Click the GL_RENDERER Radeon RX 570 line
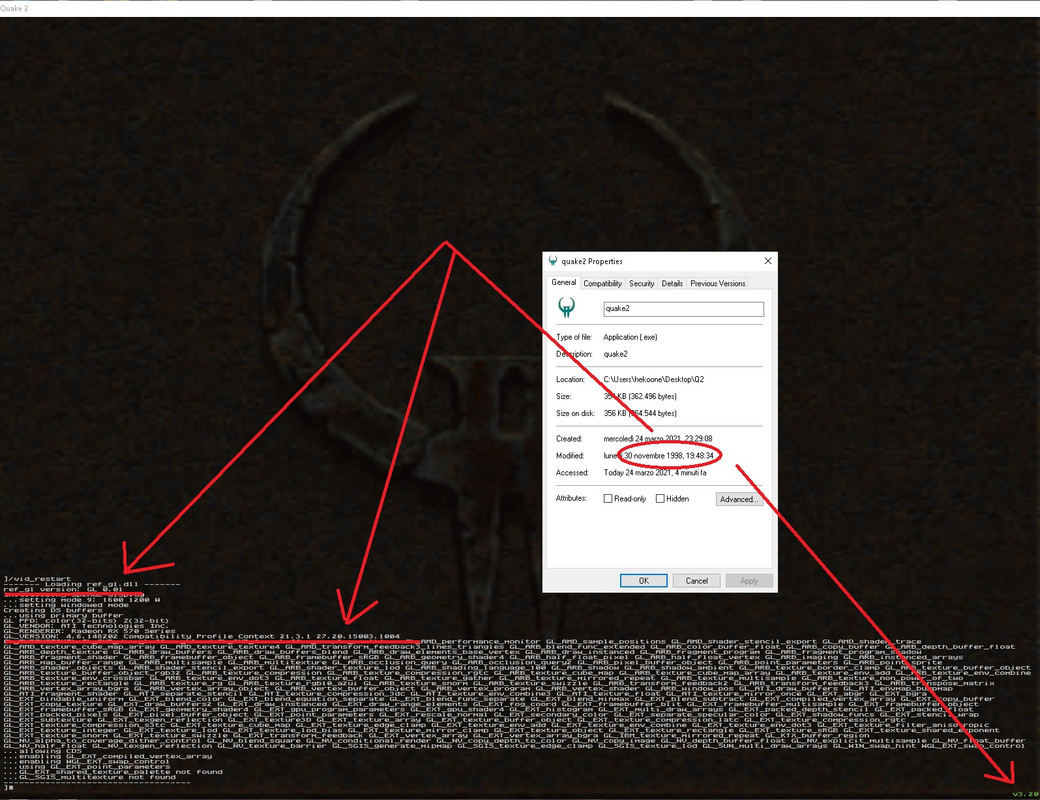 [90, 631]
